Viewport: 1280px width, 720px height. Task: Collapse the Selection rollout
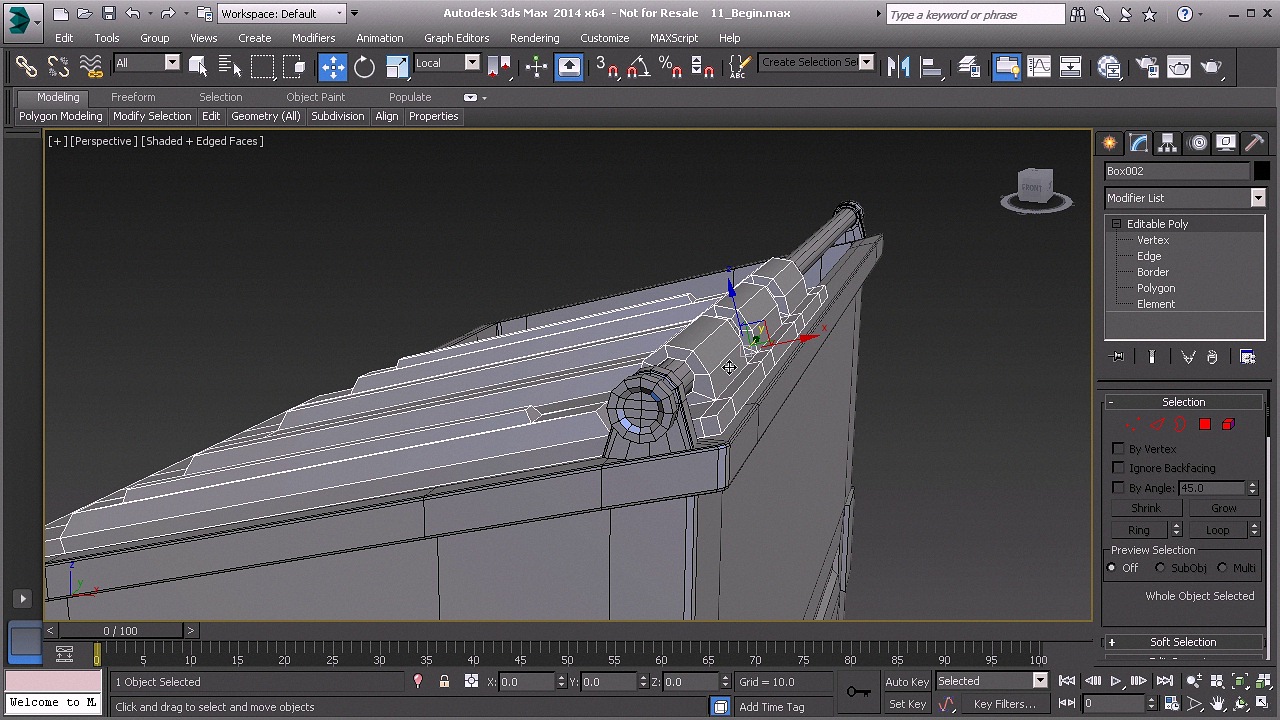pyautogui.click(x=1183, y=402)
